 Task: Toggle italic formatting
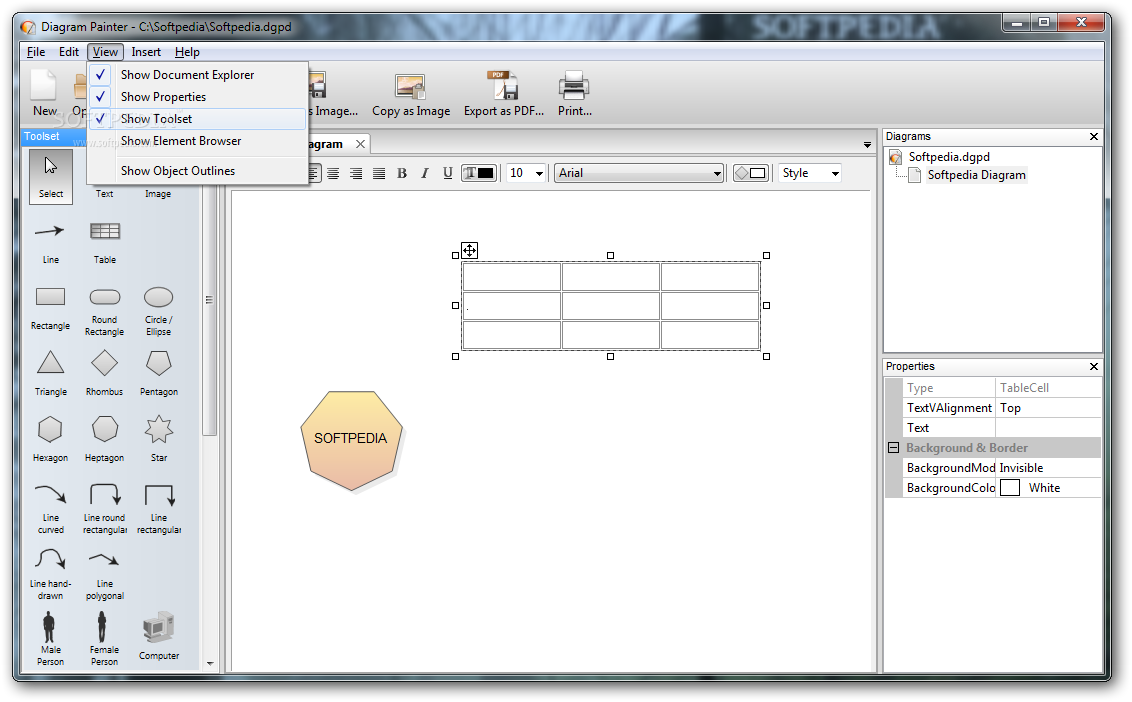pyautogui.click(x=425, y=173)
